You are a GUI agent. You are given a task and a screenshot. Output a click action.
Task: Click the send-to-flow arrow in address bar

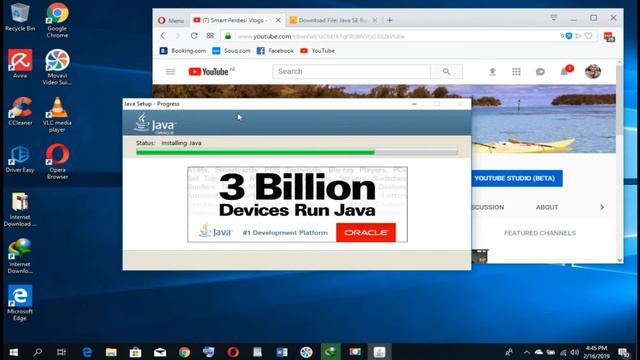point(578,36)
